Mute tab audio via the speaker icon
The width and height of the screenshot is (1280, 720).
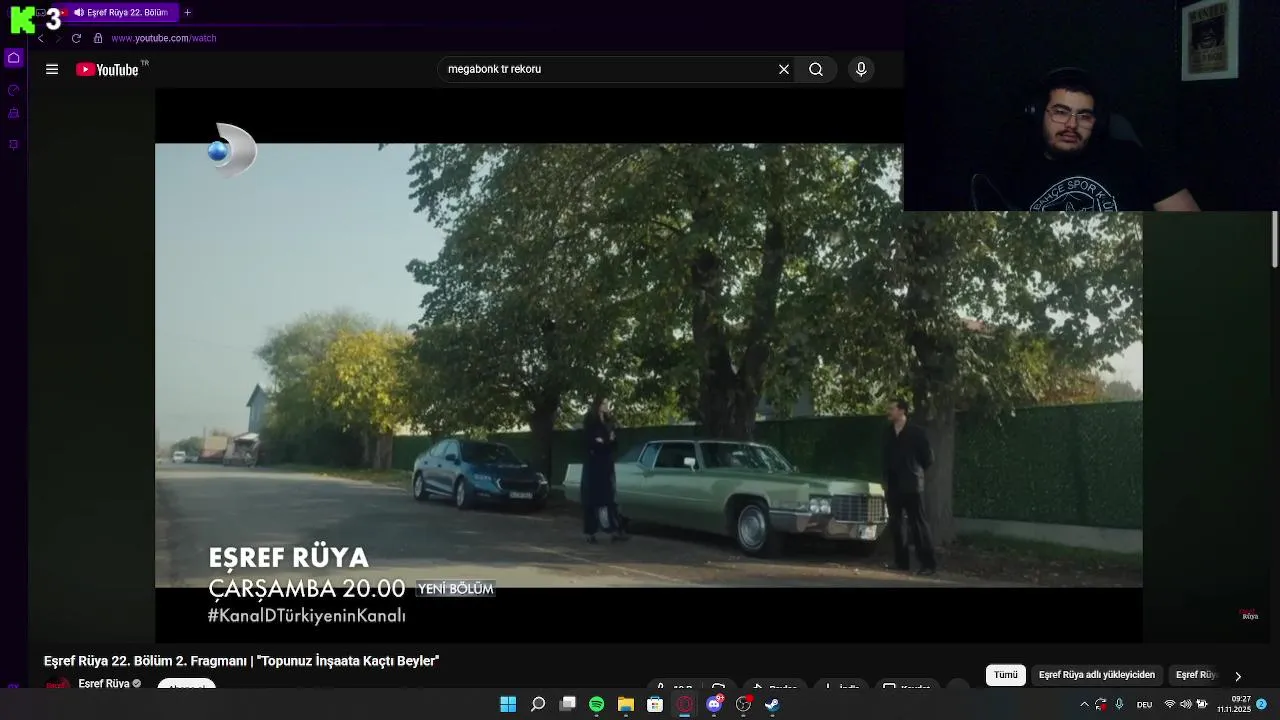point(79,13)
